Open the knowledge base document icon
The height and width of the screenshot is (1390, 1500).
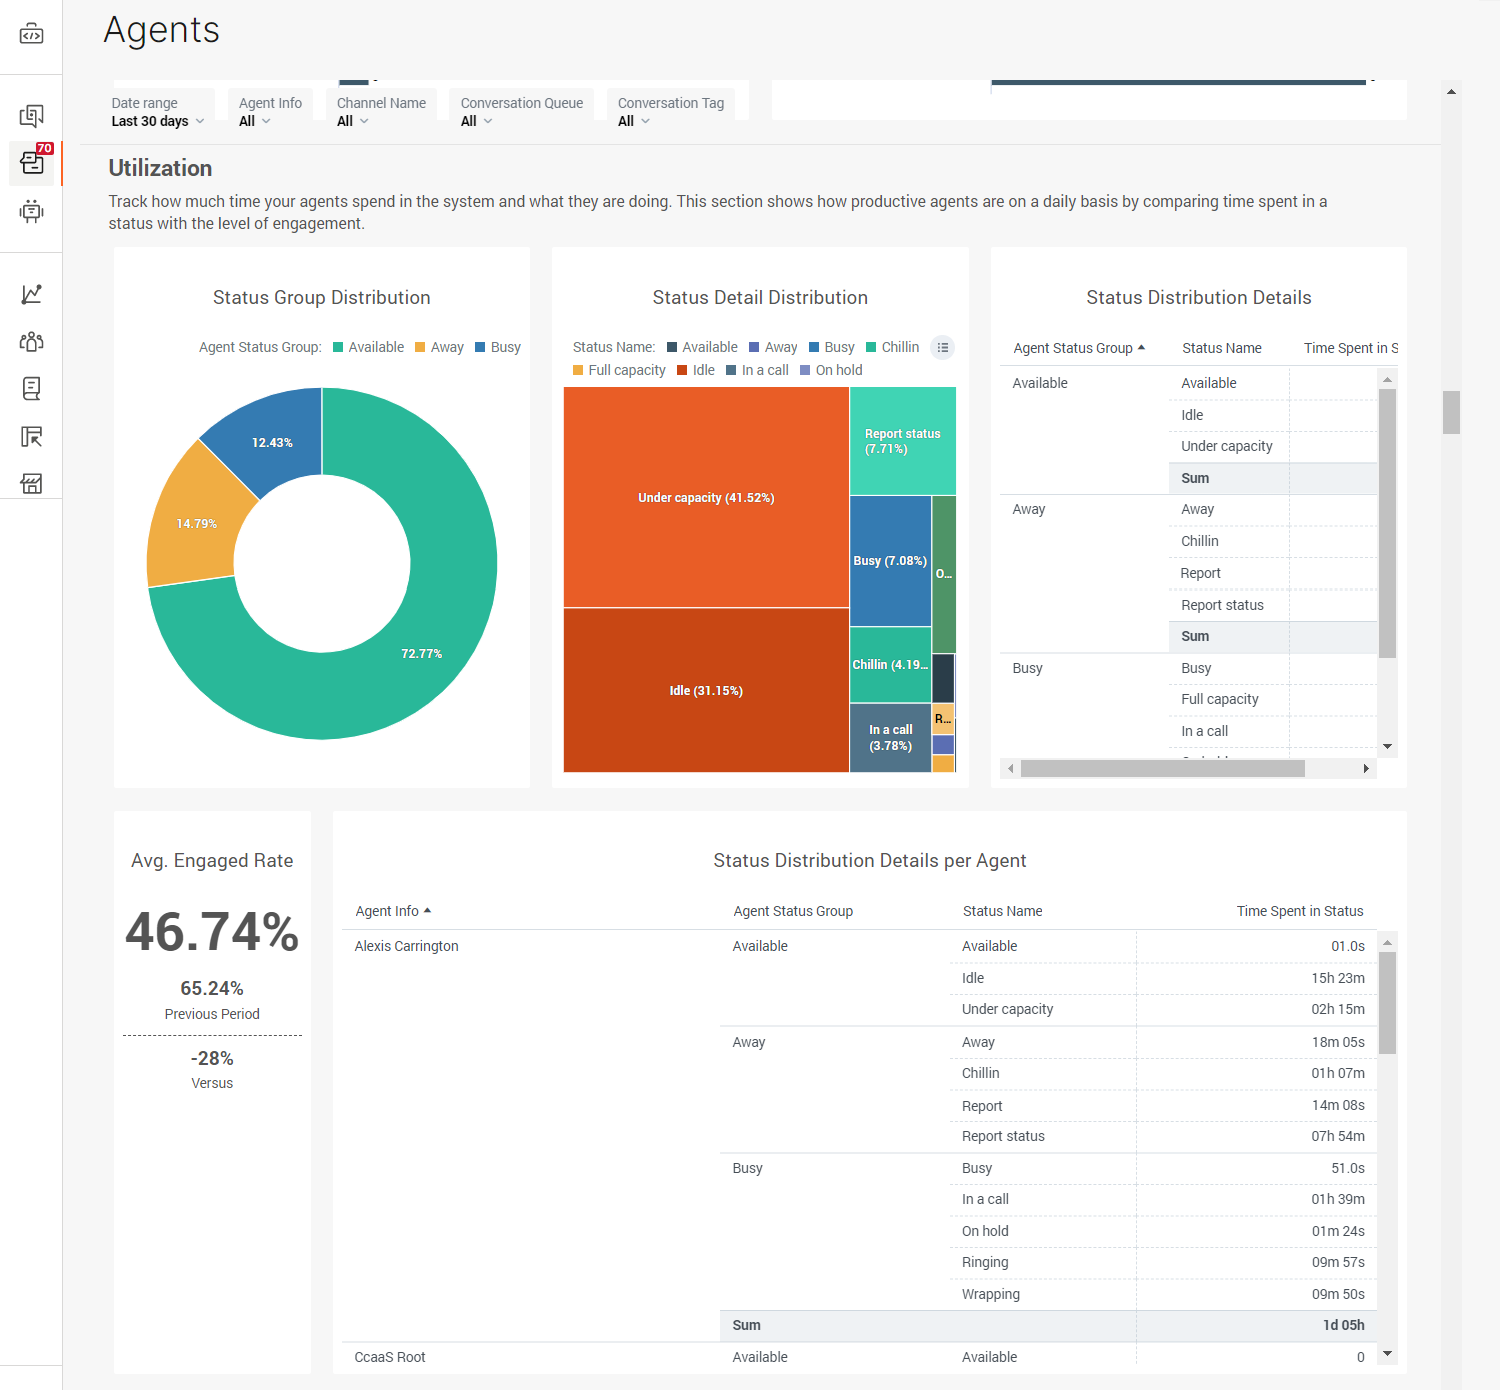(31, 388)
